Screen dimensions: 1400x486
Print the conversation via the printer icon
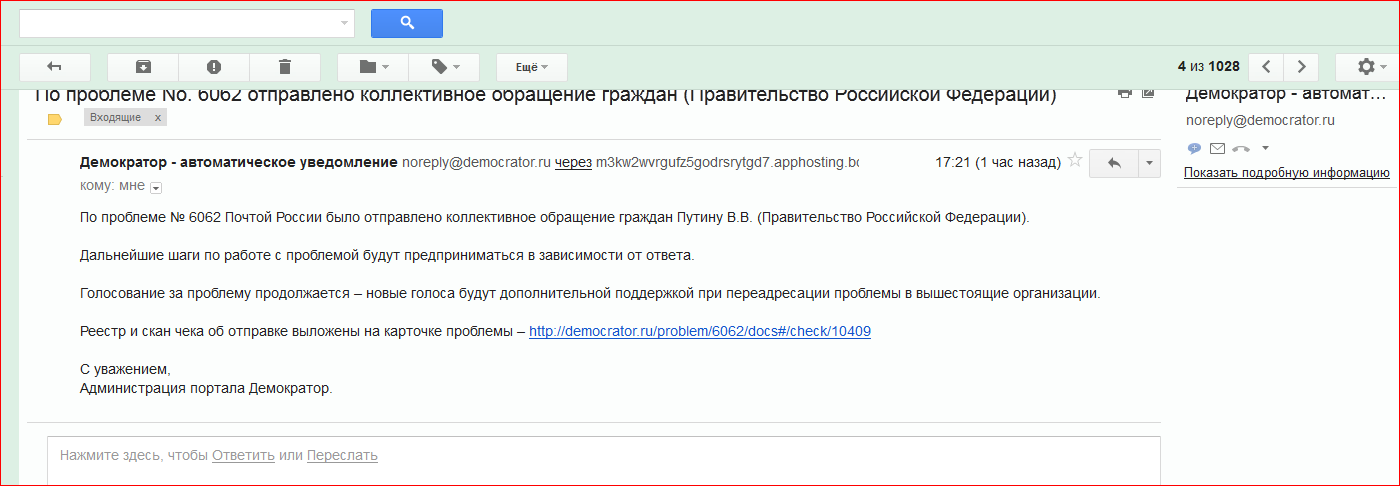(x=1124, y=93)
